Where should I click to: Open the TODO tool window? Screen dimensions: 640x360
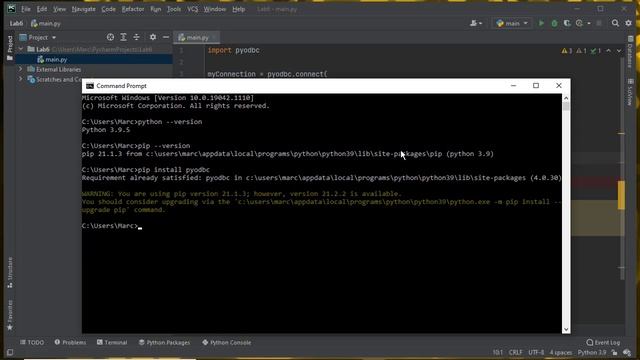pyautogui.click(x=32, y=342)
